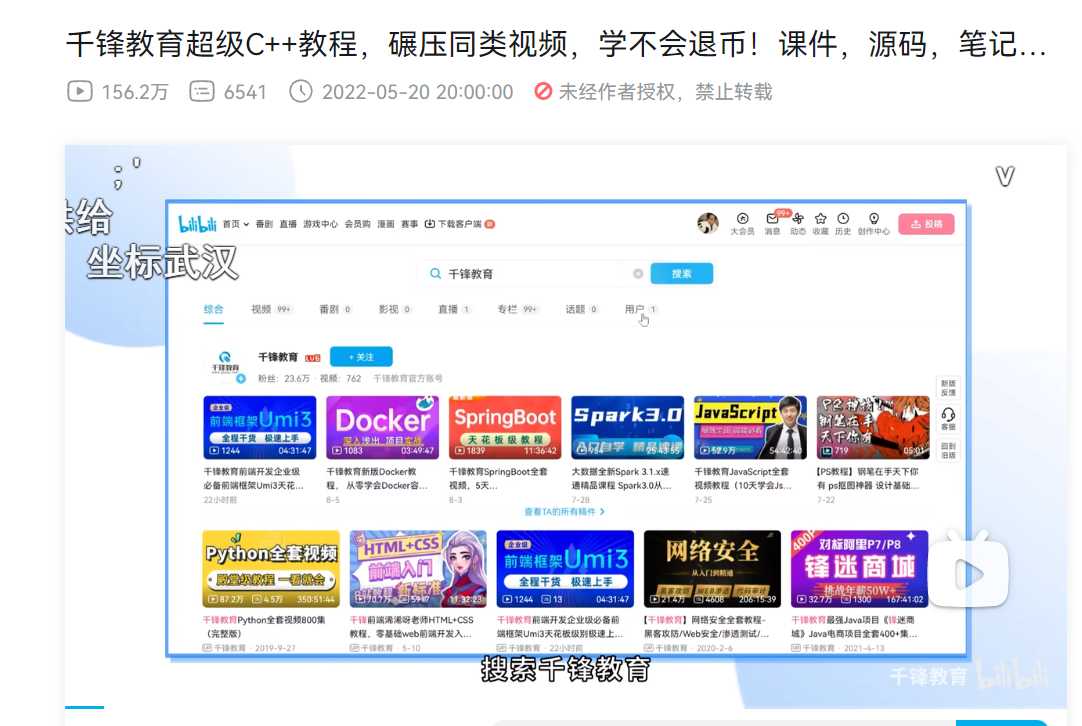The image size is (1082, 726).
Task: Click the blue 搜索 button
Action: [x=682, y=274]
